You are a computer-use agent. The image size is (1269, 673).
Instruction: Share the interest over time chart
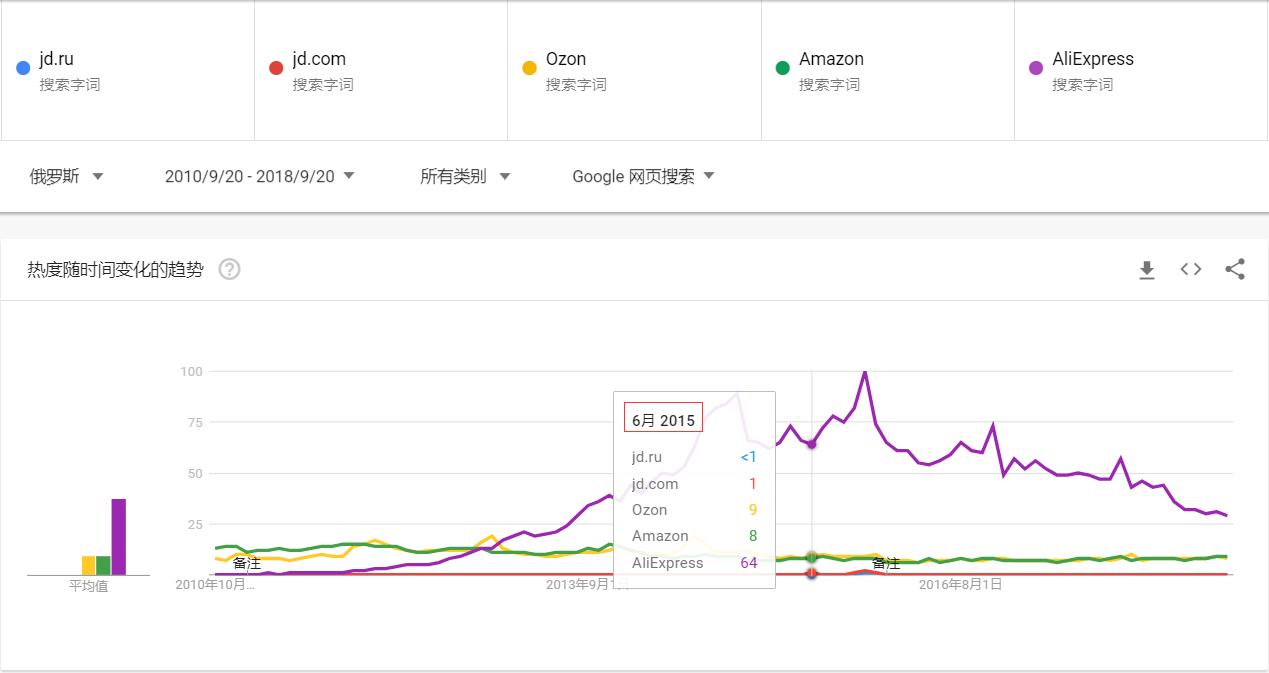coord(1235,270)
